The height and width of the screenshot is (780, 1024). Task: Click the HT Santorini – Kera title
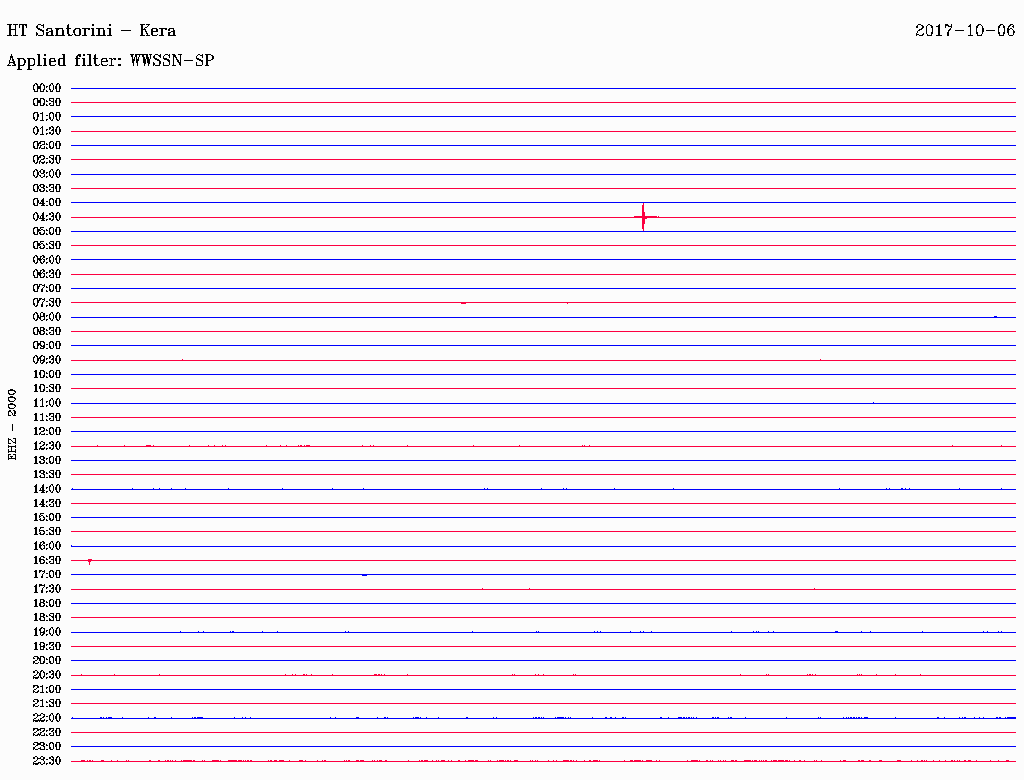point(91,31)
